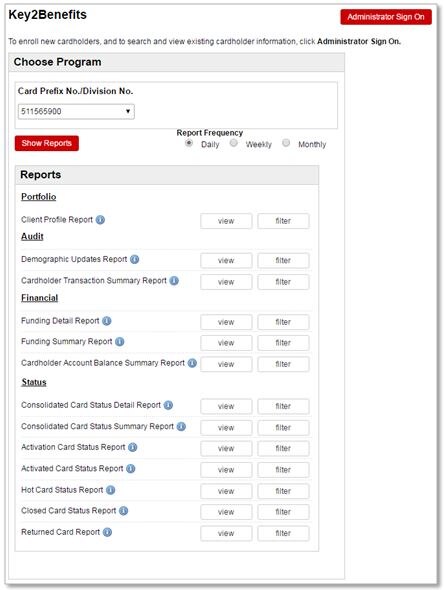View the Activated Card Status Report
444x590 pixels.
(x=226, y=470)
